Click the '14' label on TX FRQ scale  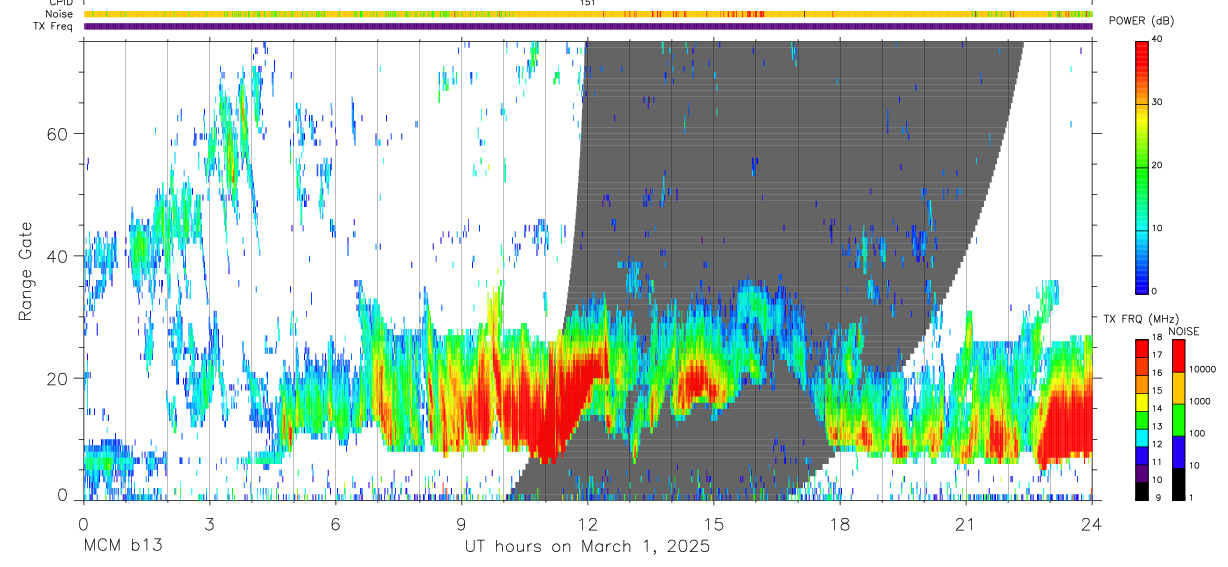click(1157, 409)
